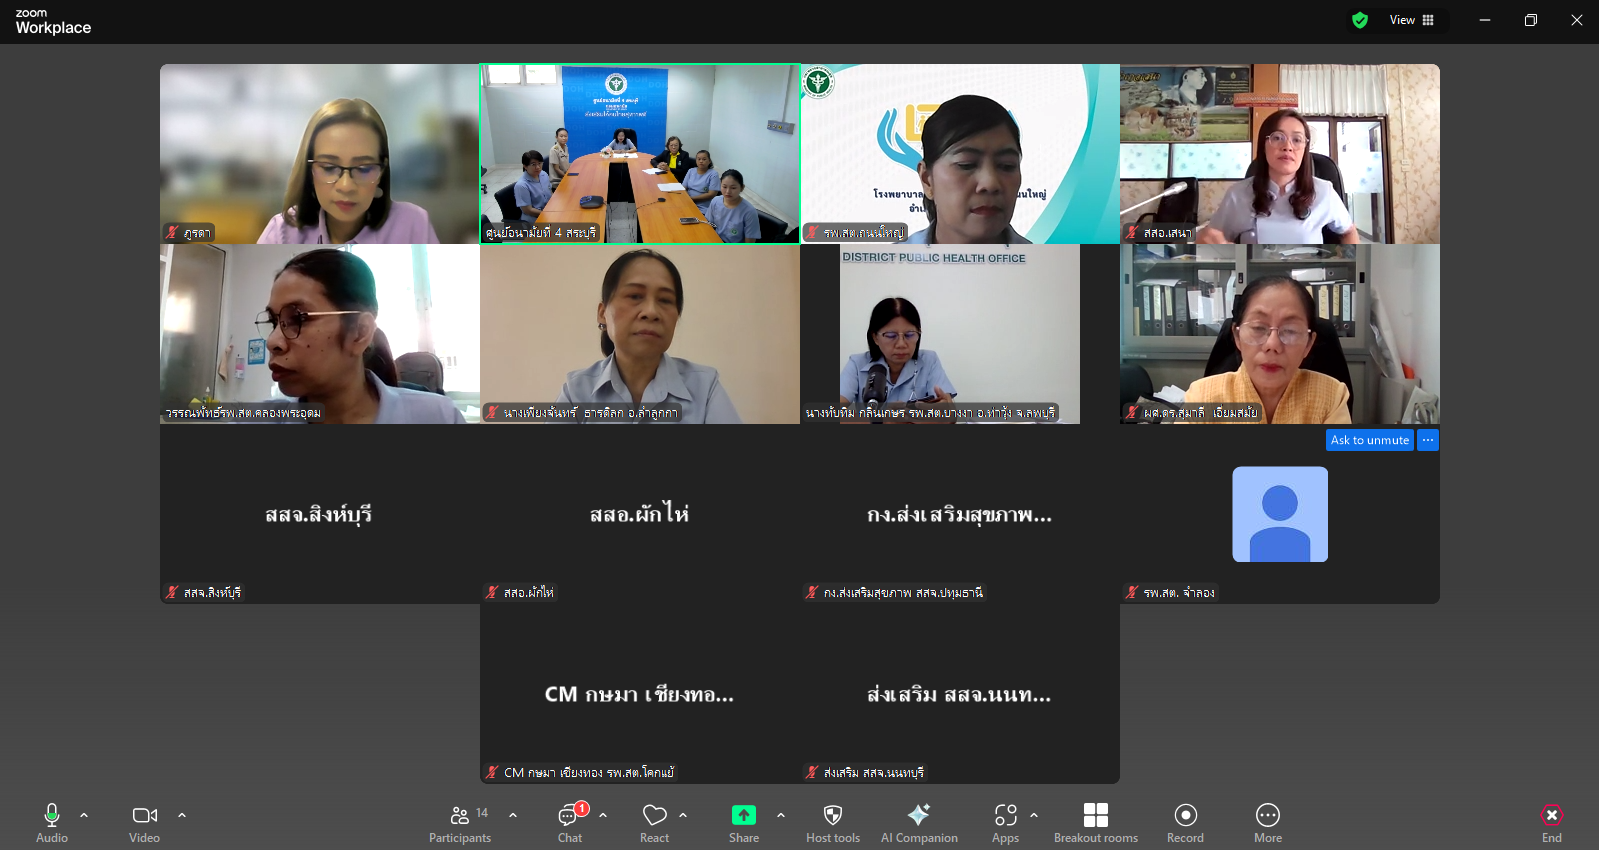This screenshot has height=850, width=1599.
Task: Open Breakout rooms
Action: tap(1096, 823)
